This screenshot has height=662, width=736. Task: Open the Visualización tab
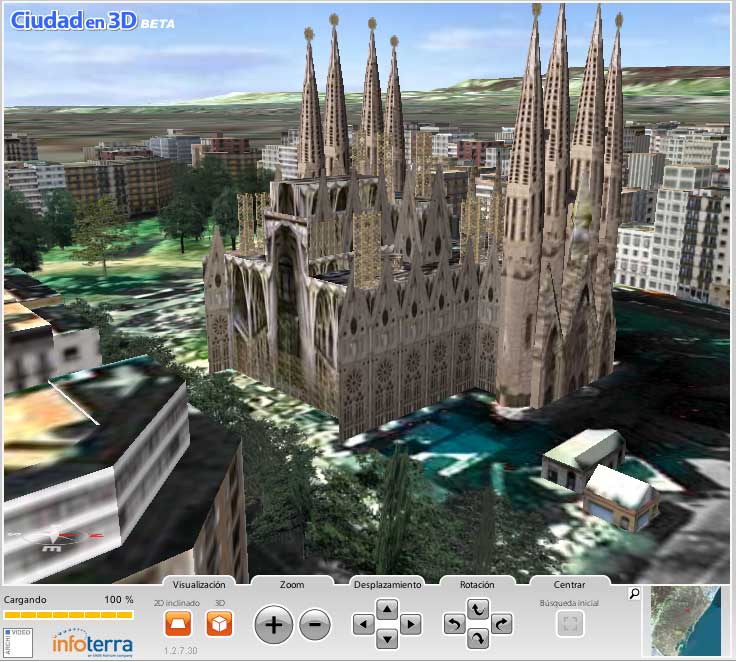point(199,585)
